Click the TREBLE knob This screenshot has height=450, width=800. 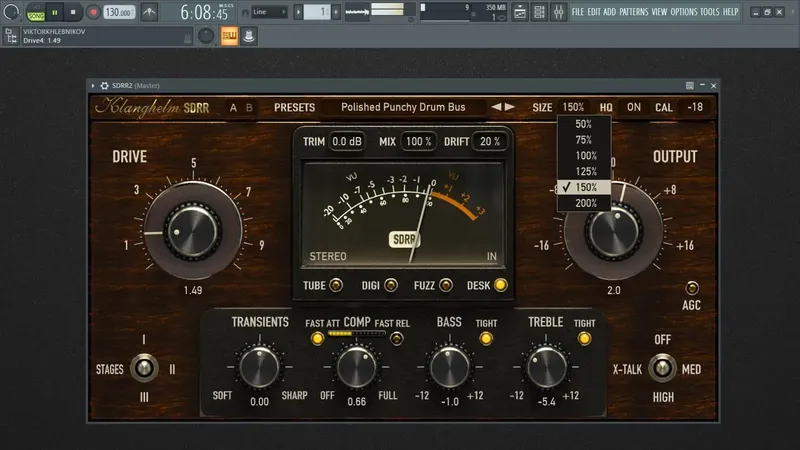click(546, 367)
